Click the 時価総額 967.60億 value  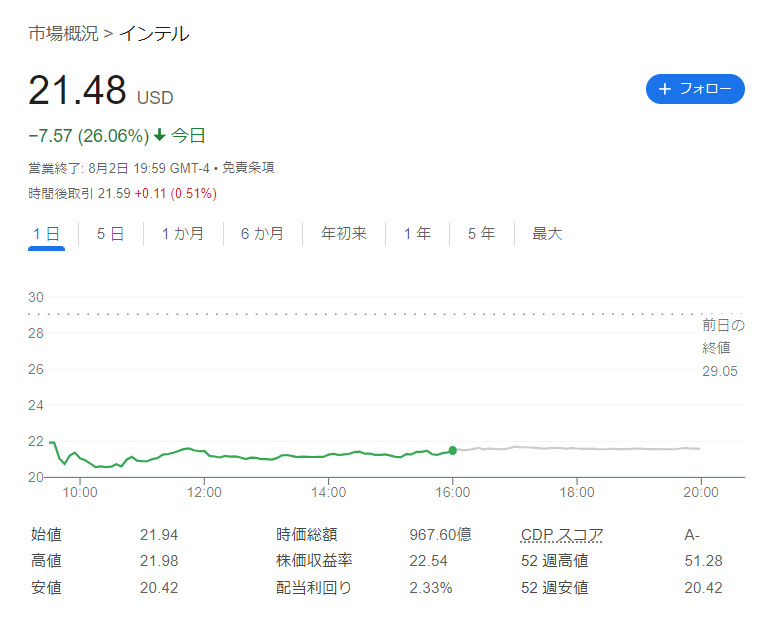click(440, 534)
